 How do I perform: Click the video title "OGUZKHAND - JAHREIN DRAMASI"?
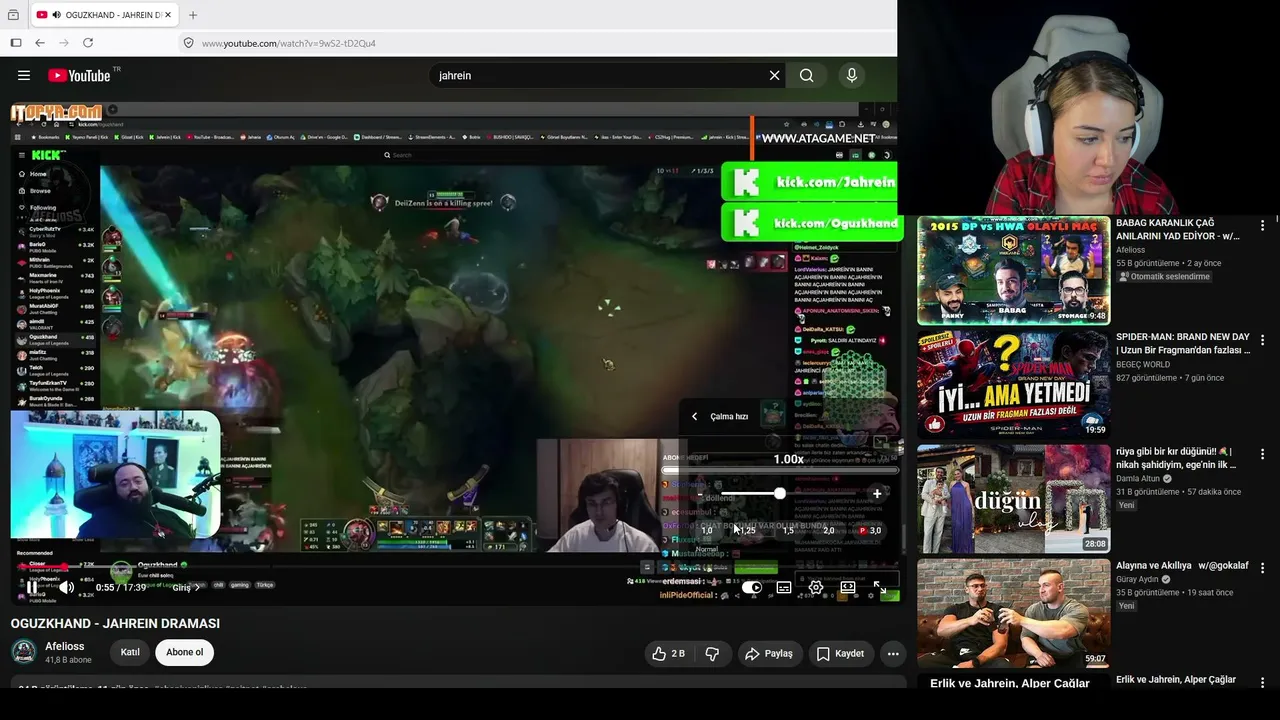coord(115,623)
